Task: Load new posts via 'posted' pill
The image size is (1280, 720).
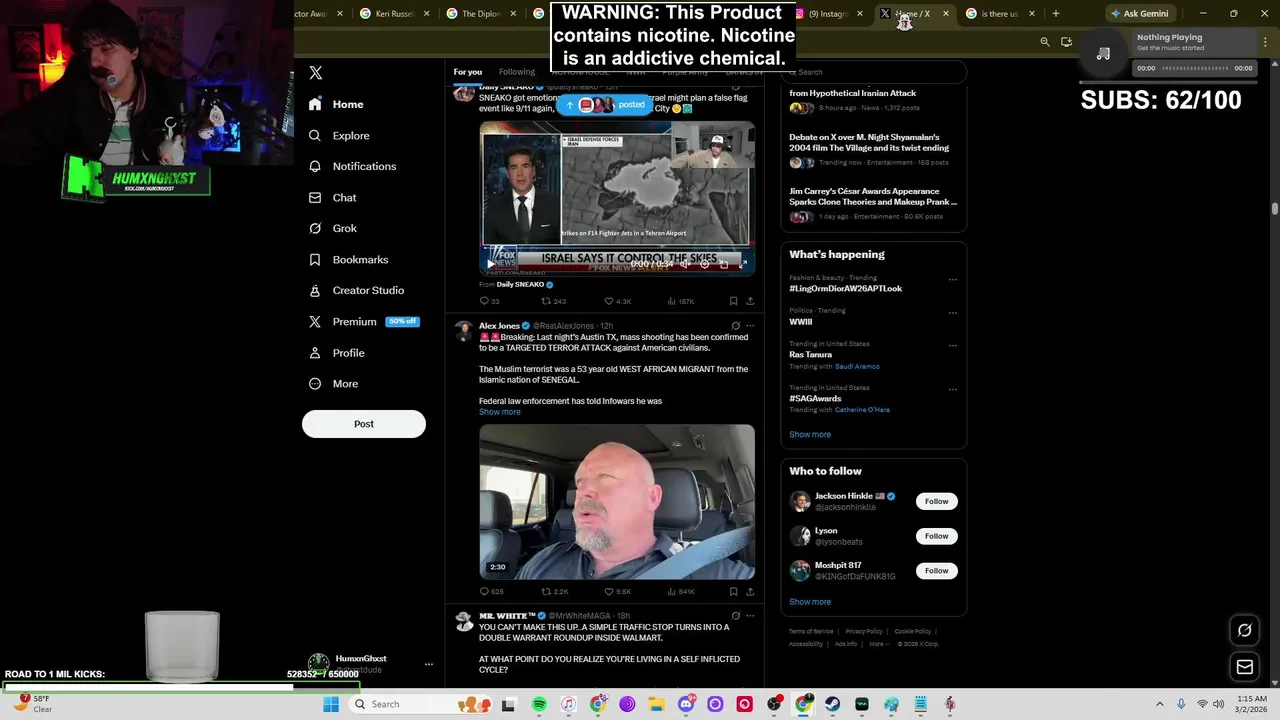Action: 604,105
